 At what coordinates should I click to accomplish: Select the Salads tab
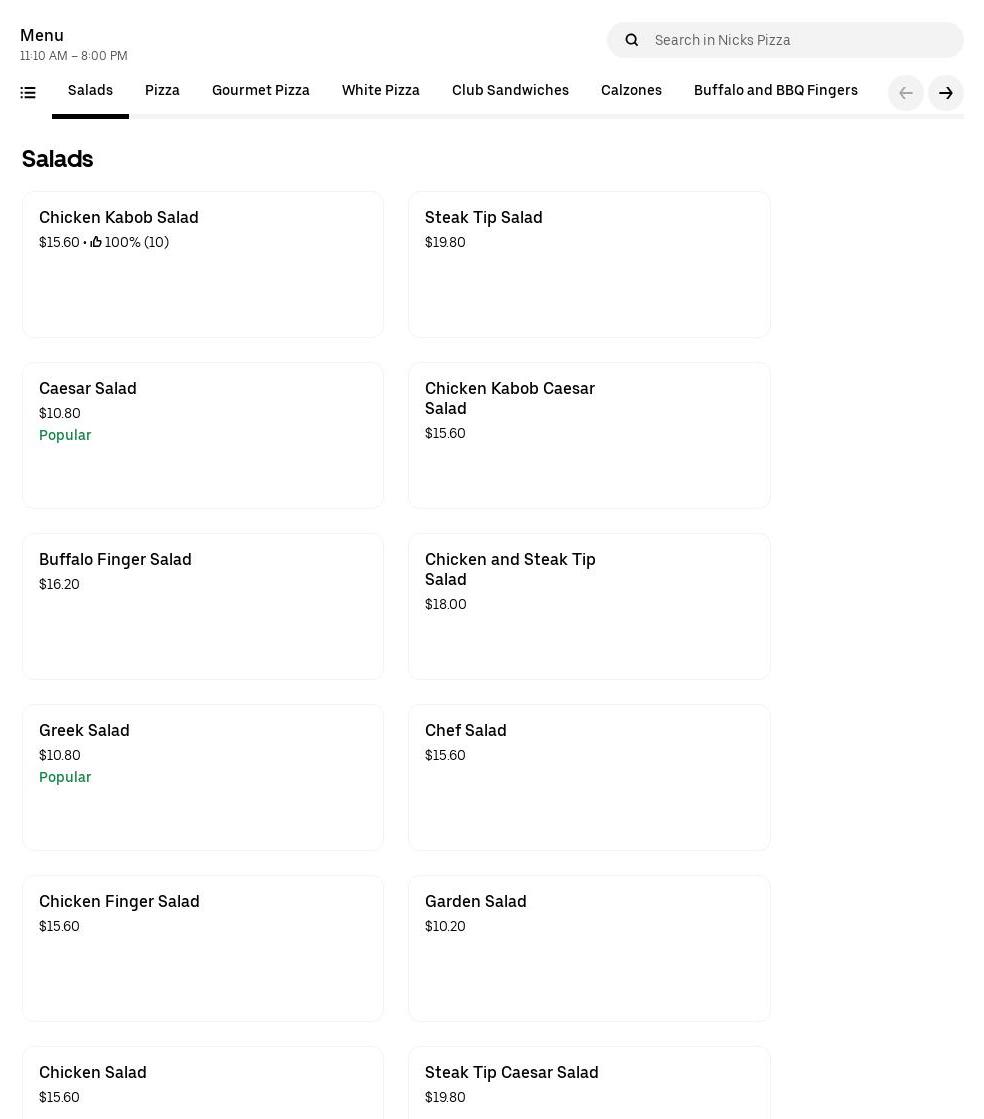click(x=90, y=91)
